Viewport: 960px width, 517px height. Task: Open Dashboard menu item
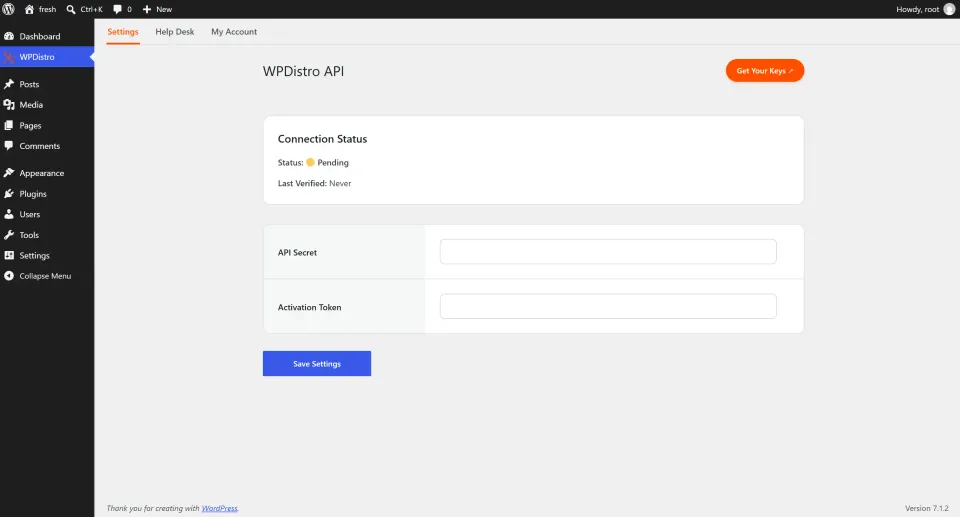coord(40,36)
